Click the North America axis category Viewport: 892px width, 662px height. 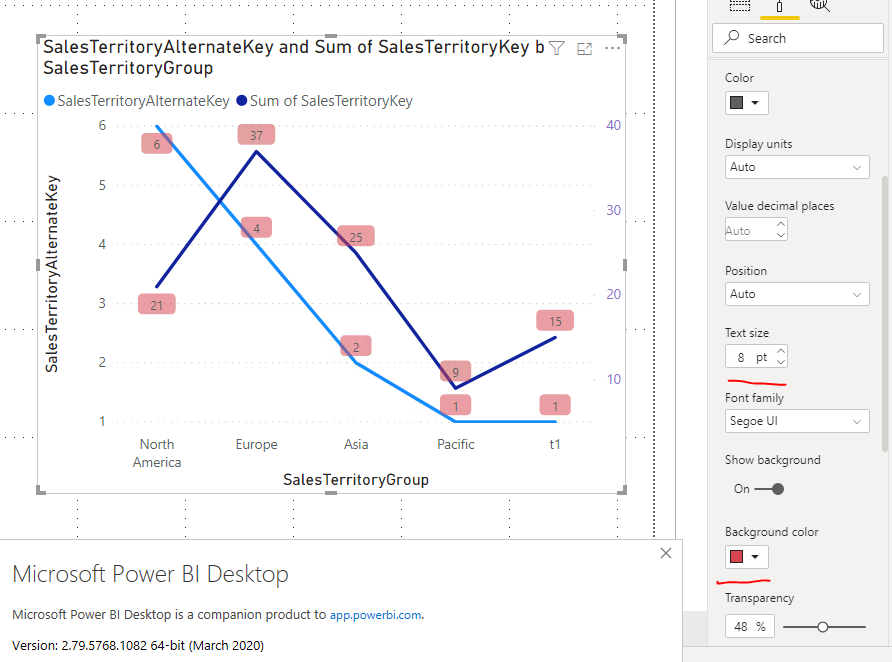point(157,453)
